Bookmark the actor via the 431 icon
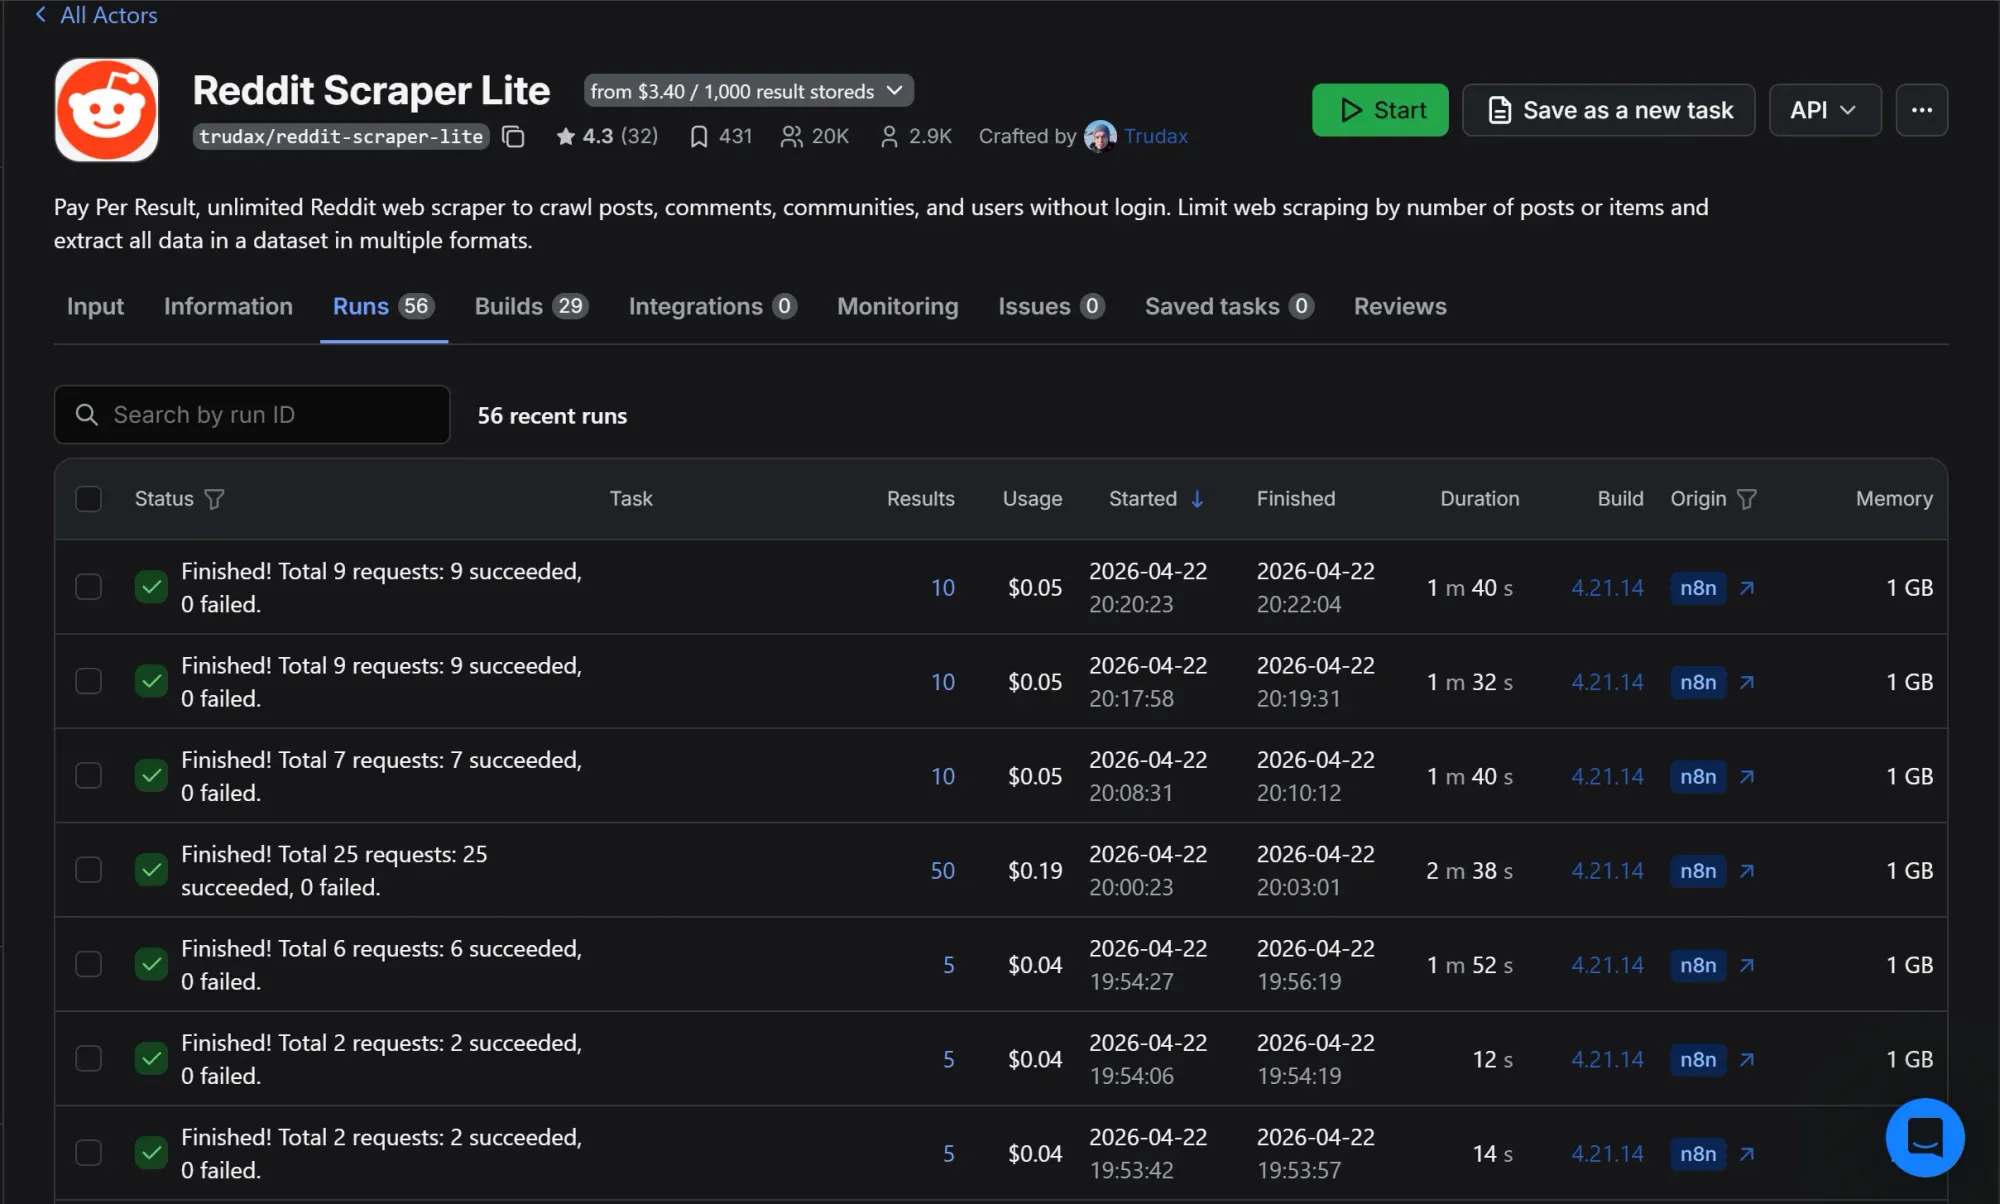Screen dimensions: 2000x1204 tap(699, 136)
